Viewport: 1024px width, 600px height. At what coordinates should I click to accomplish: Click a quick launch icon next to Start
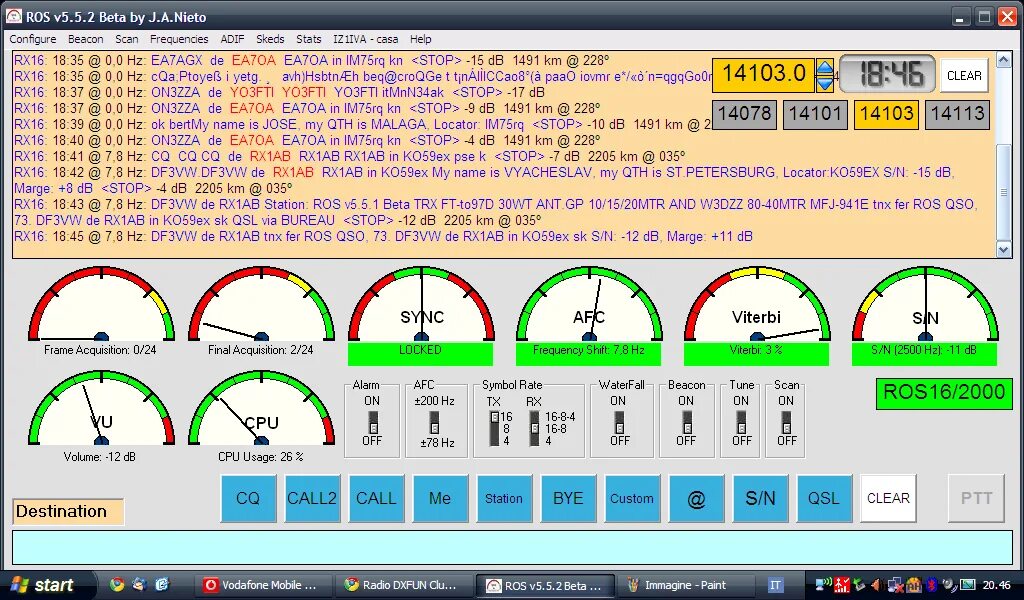click(118, 584)
